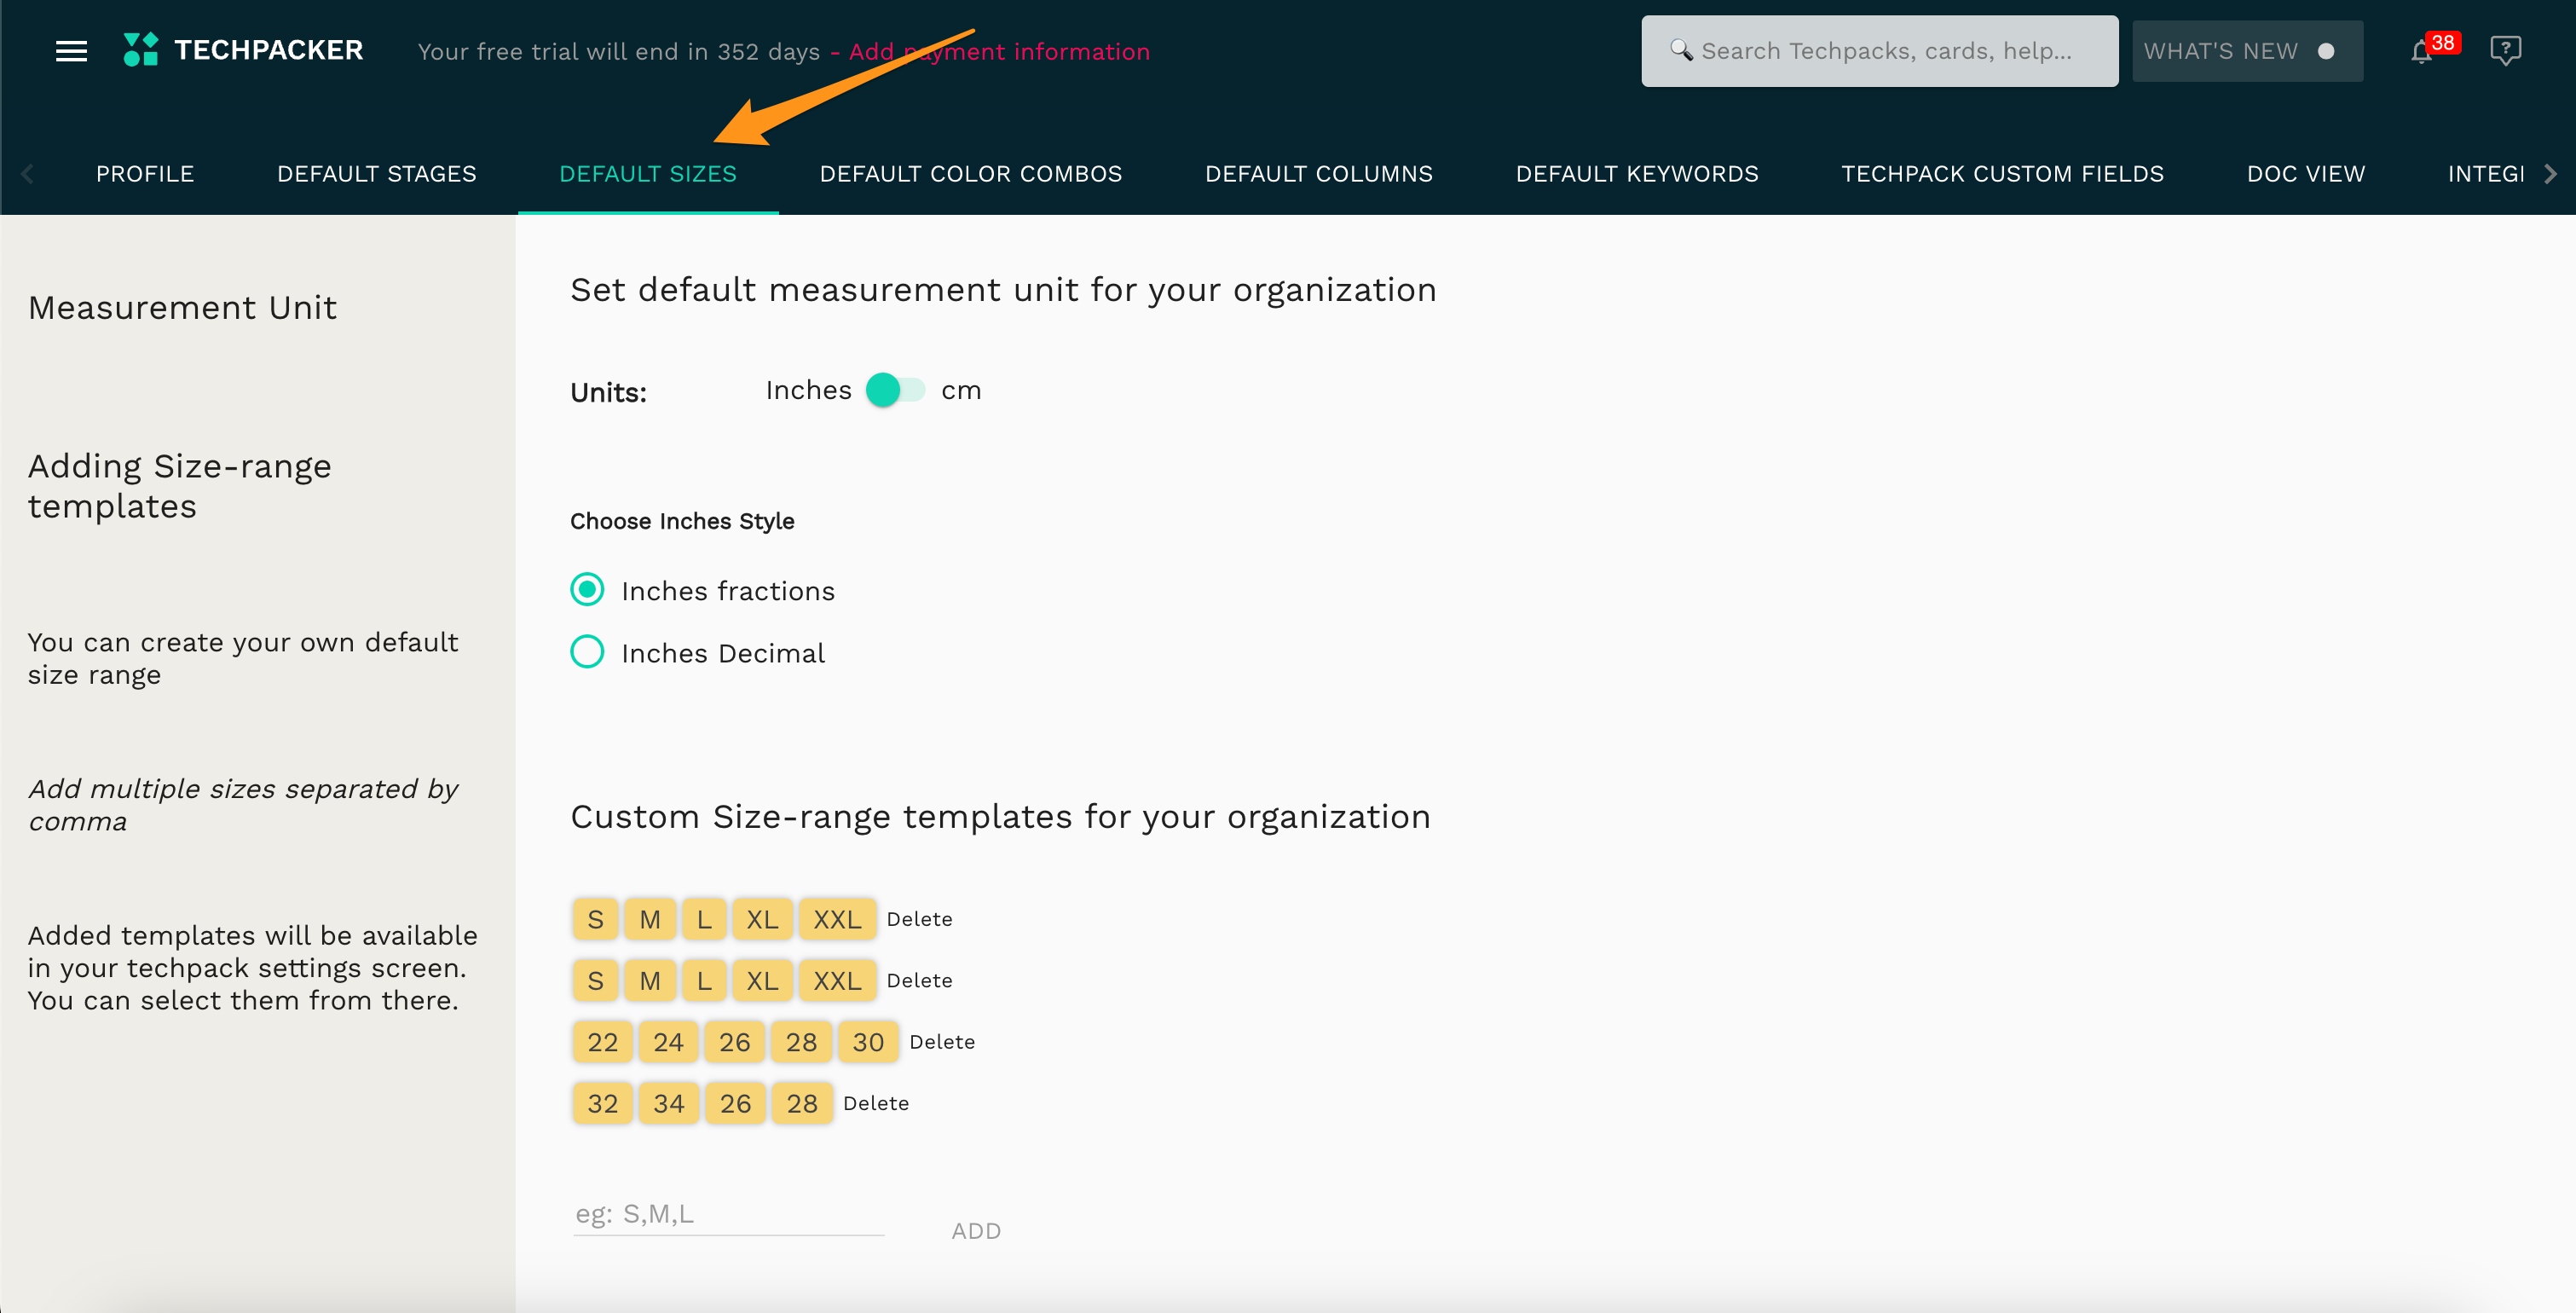Screen dimensions: 2576x1313
Task: Open the notifications bell with 38 badge
Action: tap(2421, 51)
